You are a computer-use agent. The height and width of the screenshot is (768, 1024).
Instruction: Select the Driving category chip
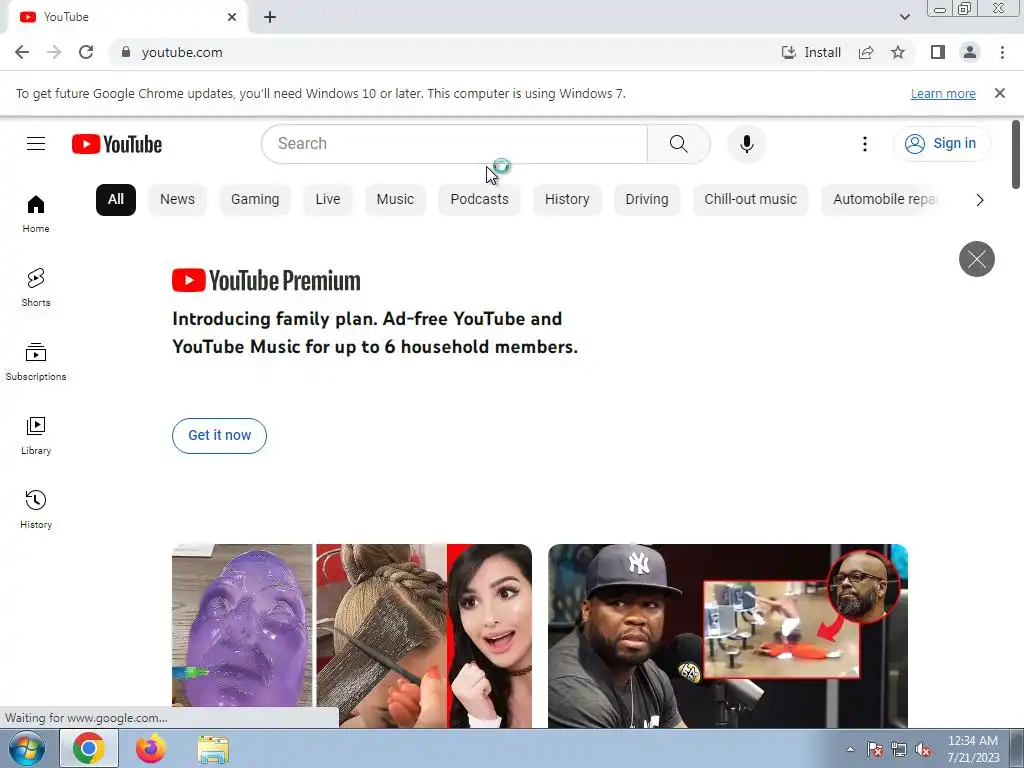pos(647,200)
